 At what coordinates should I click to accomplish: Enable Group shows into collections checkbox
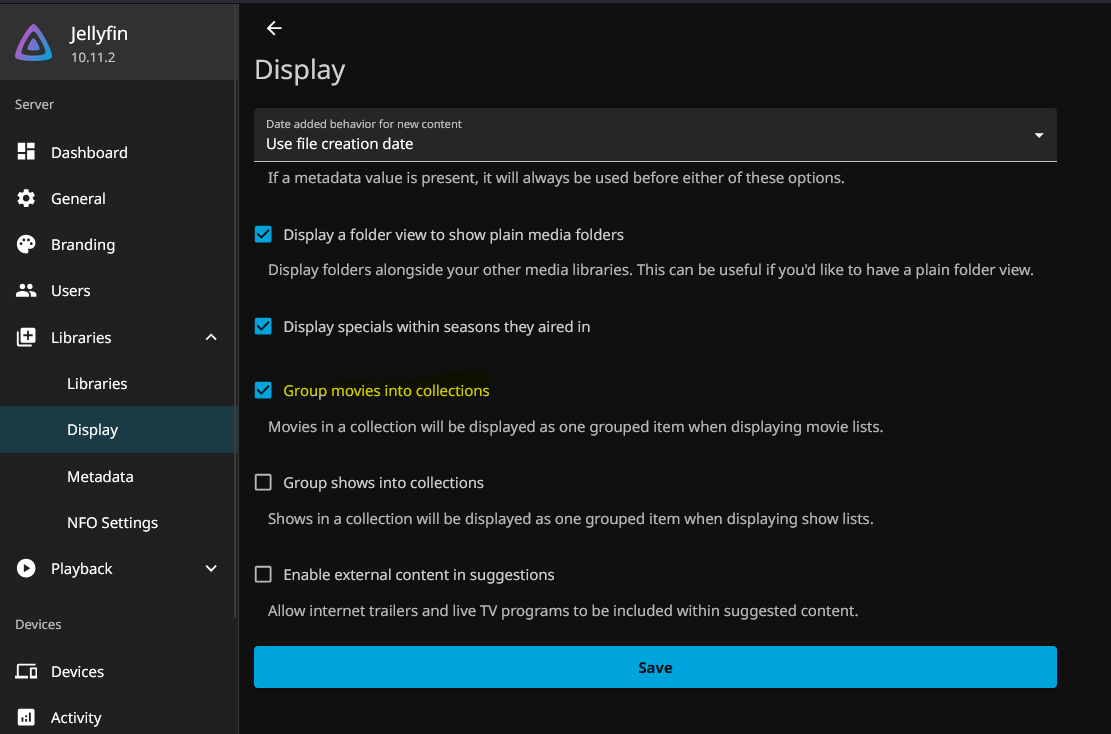pos(263,483)
